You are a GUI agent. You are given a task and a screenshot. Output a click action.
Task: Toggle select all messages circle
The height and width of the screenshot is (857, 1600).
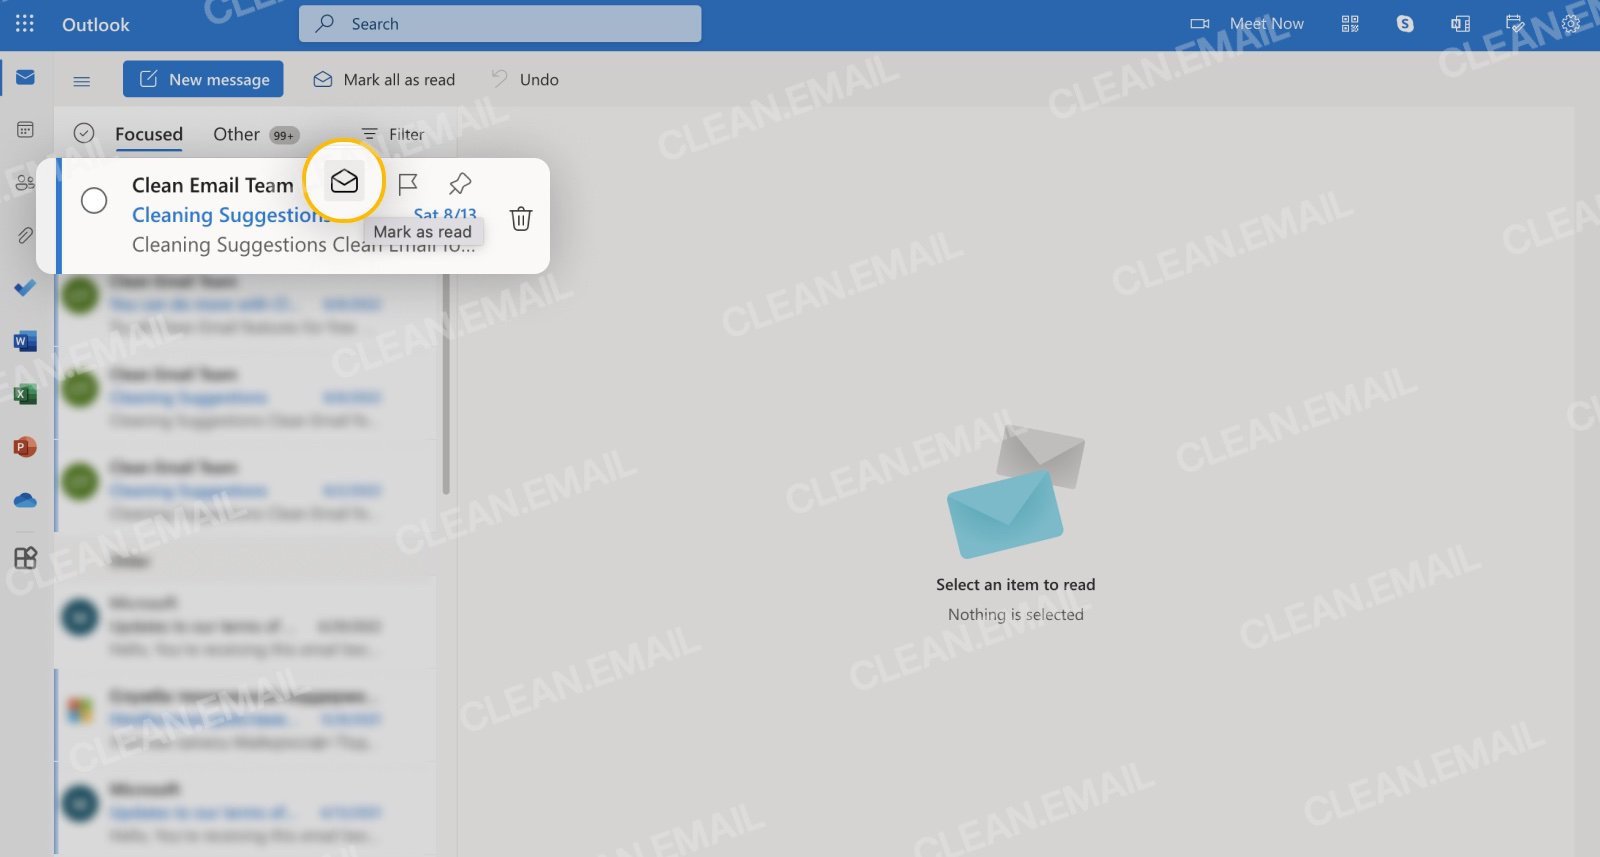coord(84,134)
